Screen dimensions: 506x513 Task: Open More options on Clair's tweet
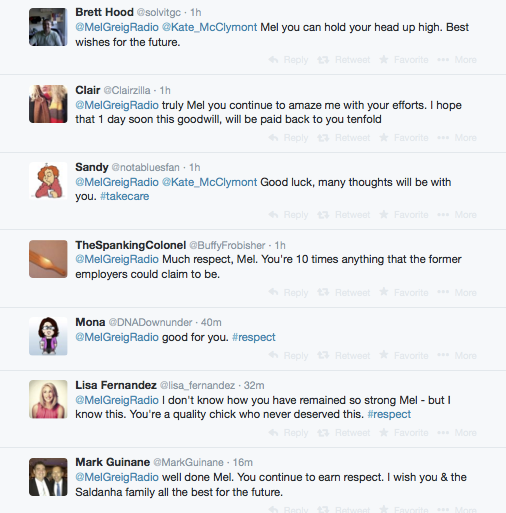pyautogui.click(x=457, y=138)
